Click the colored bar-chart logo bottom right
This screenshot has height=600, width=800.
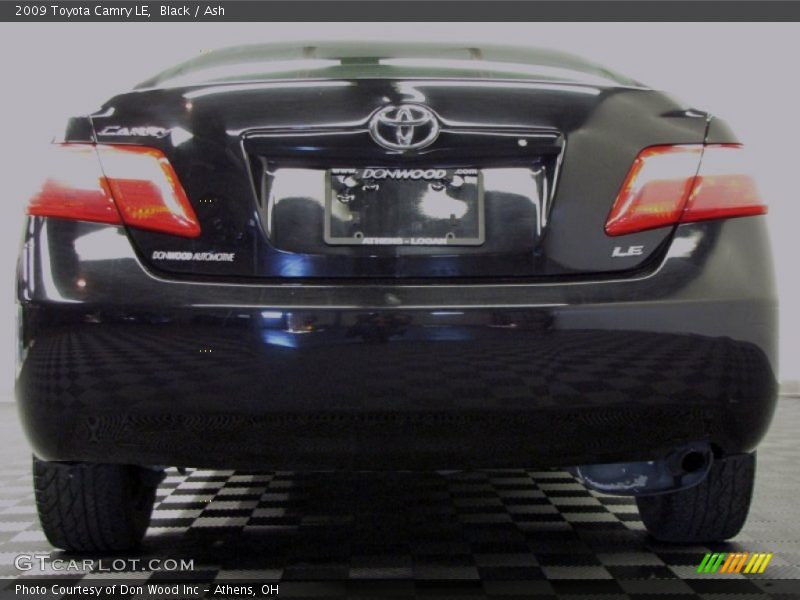pyautogui.click(x=733, y=562)
